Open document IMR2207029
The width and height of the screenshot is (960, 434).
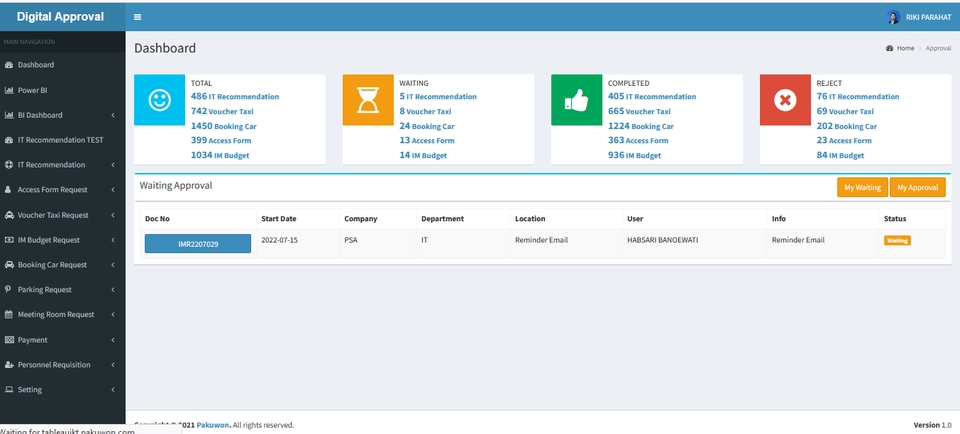coord(198,244)
